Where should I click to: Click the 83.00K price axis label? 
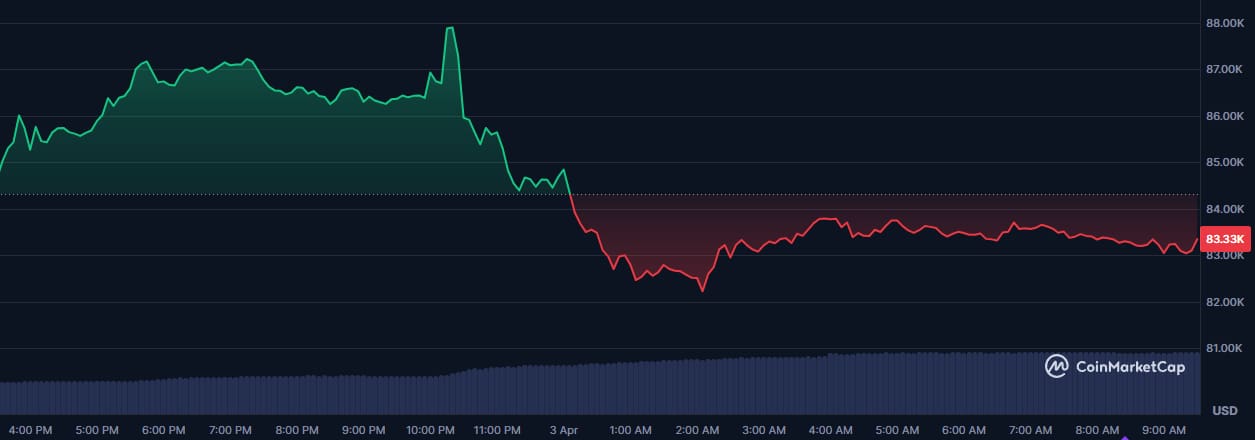[x=1225, y=256]
